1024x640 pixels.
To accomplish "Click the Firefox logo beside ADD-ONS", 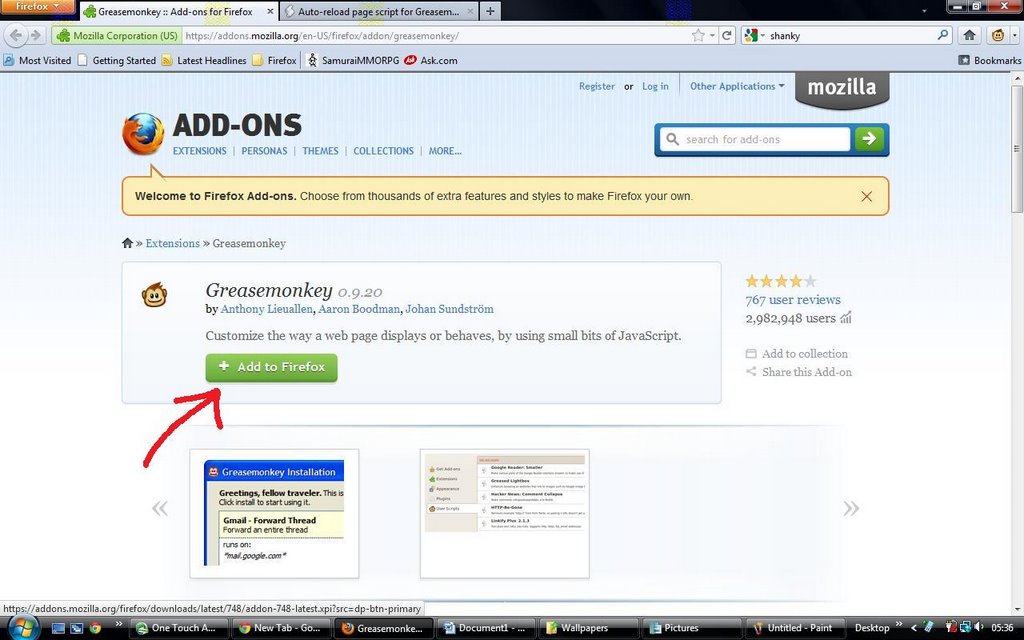I will coord(143,134).
